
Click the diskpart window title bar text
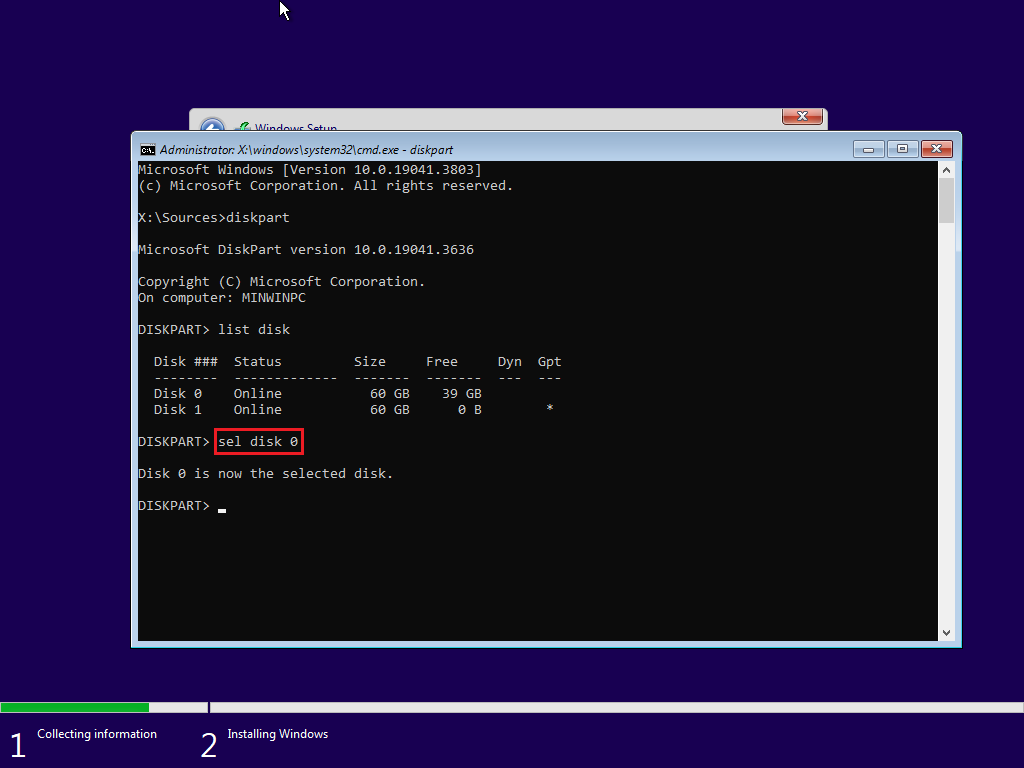pos(306,150)
